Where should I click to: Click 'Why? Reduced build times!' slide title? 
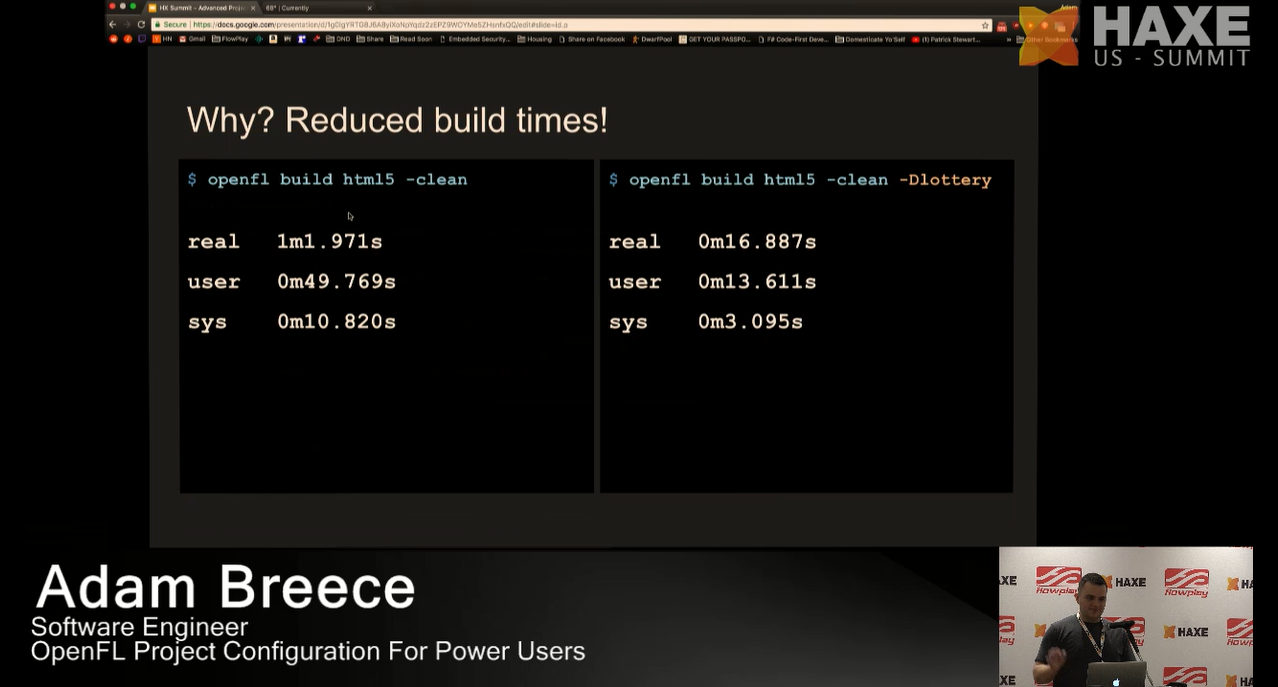click(397, 120)
